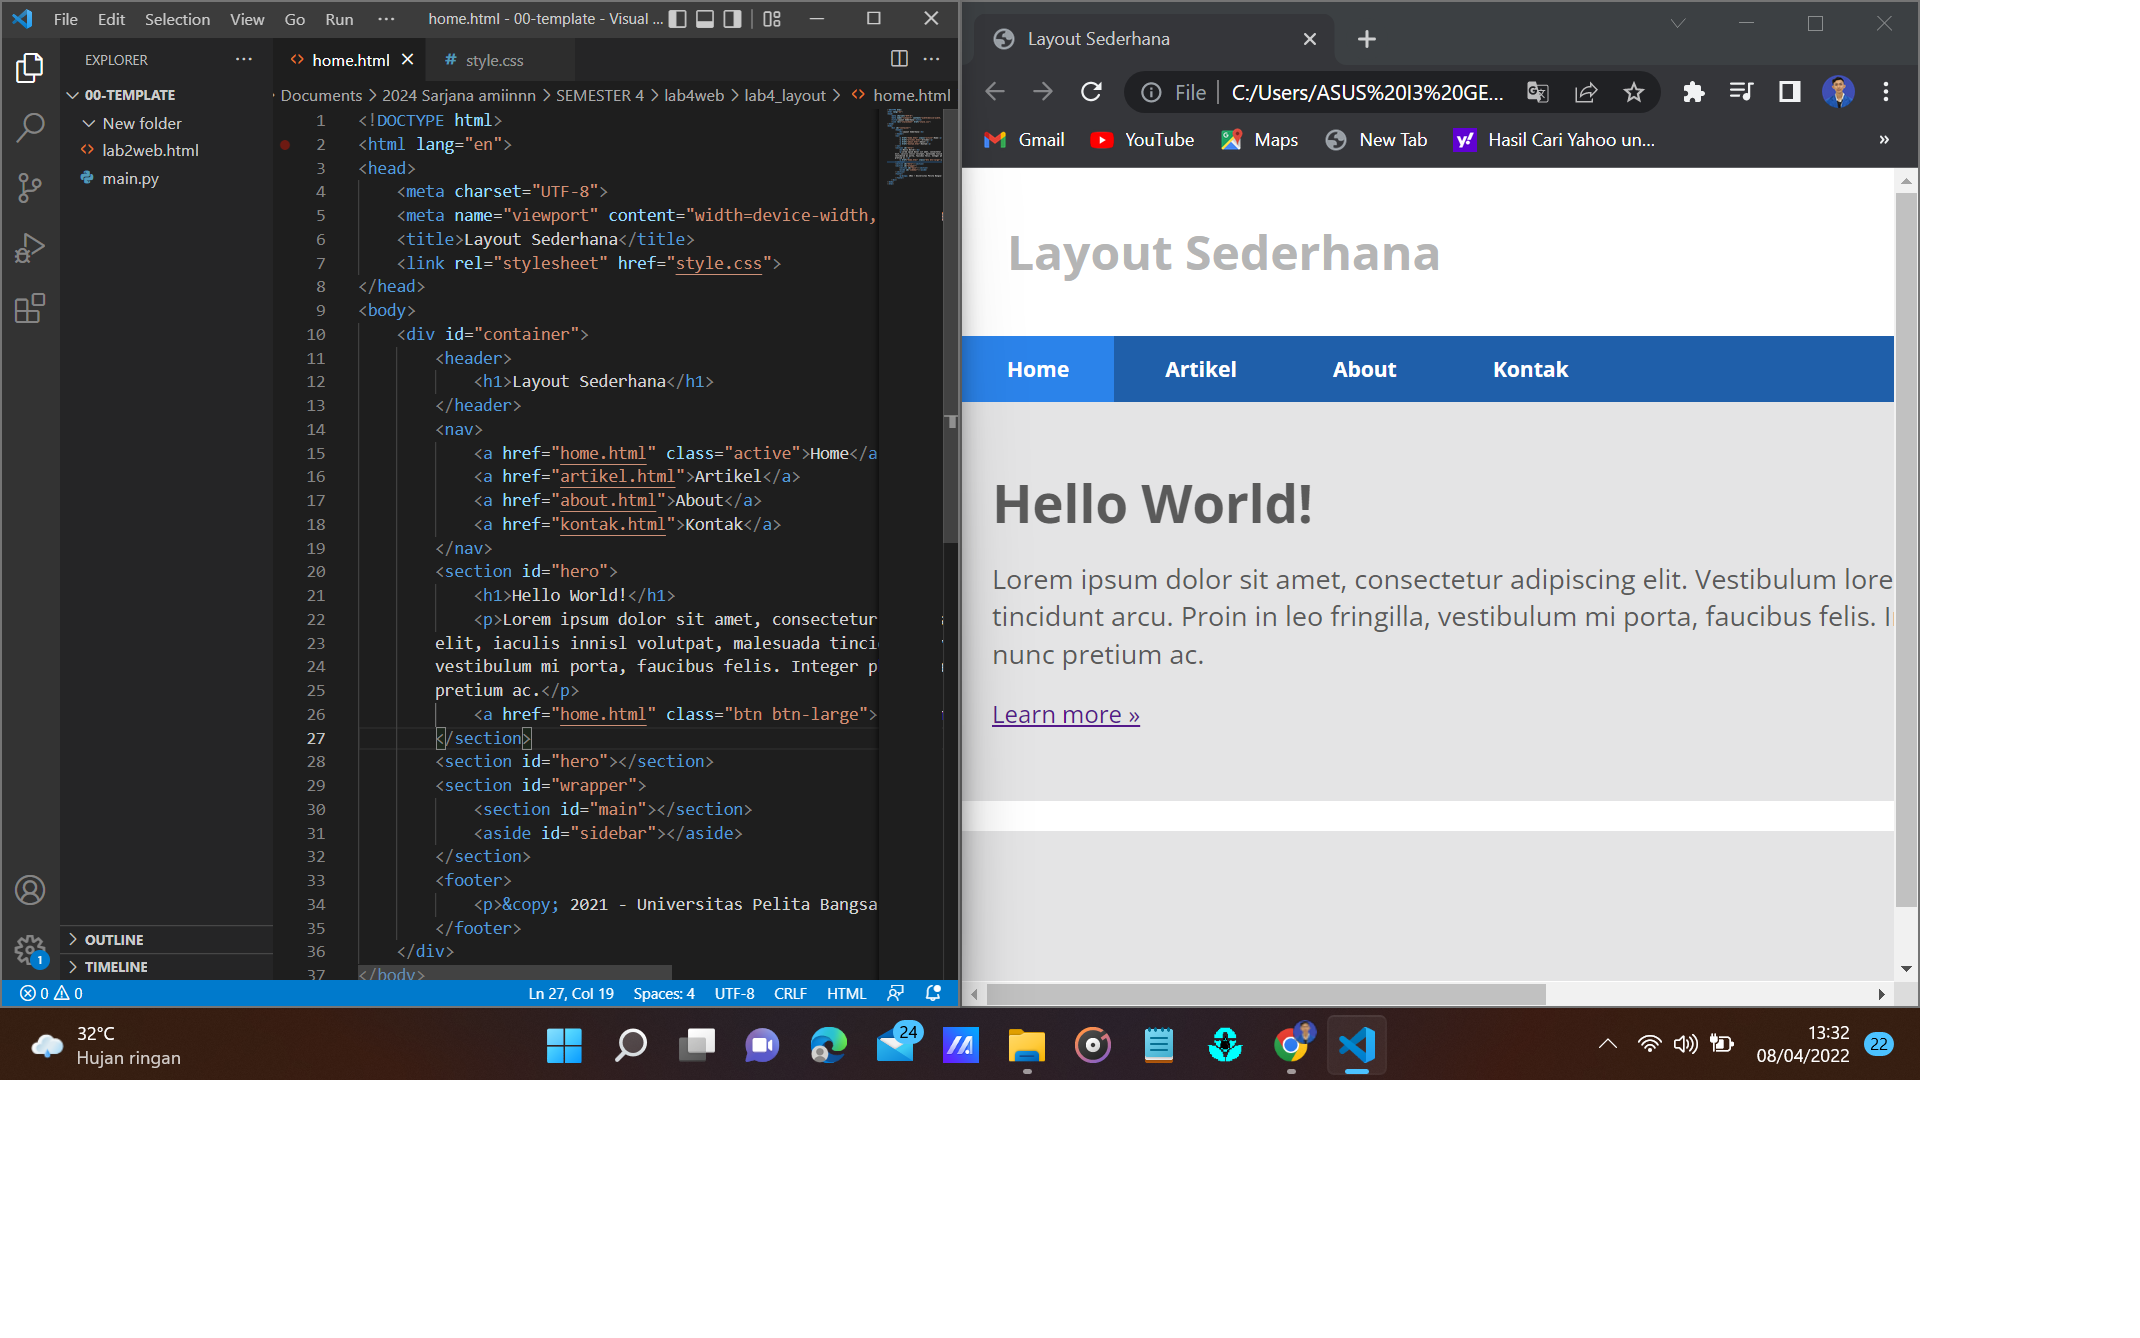Click the Learn more link on the page
The image size is (2140, 1338).
click(1065, 714)
